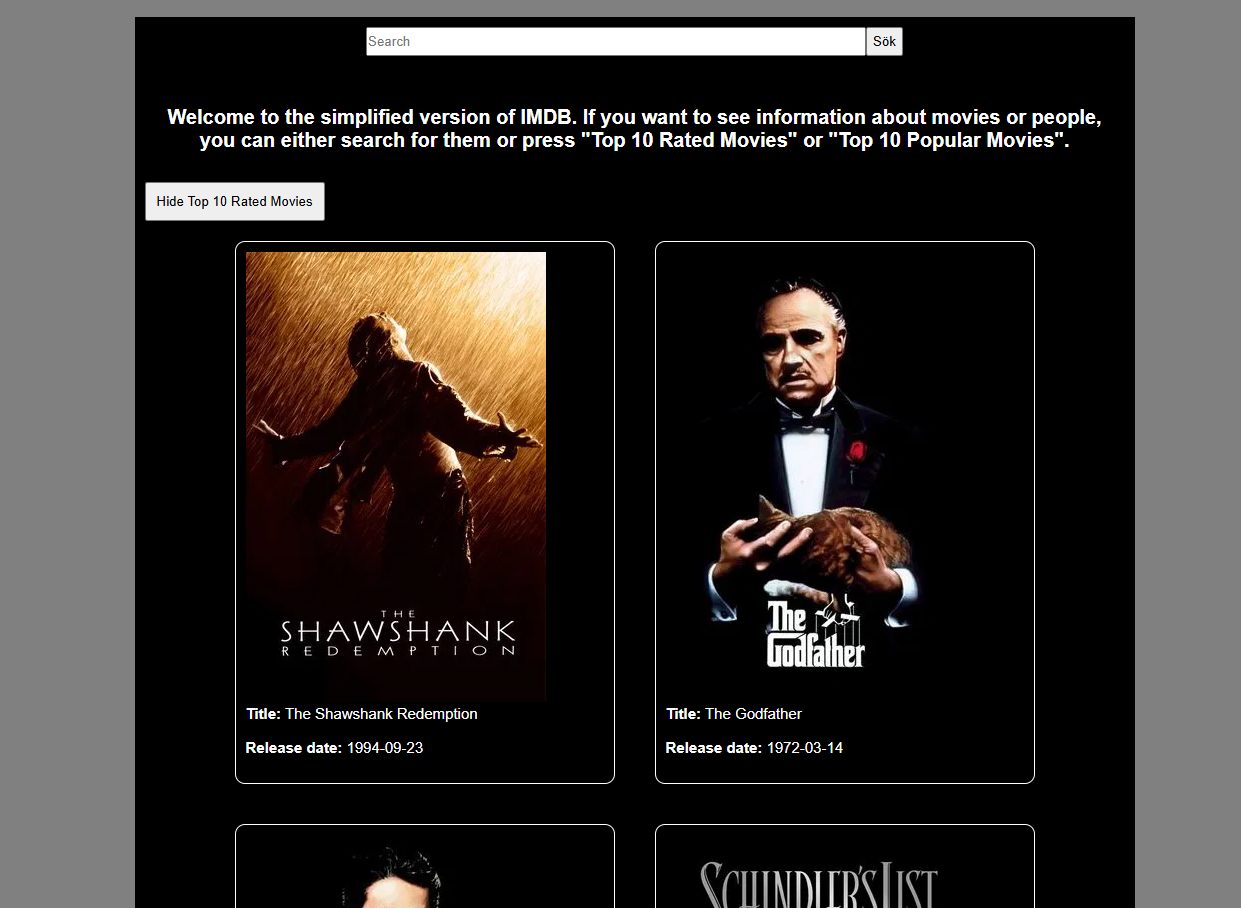Click the Sök search button
The width and height of the screenshot is (1241, 908).
[884, 42]
